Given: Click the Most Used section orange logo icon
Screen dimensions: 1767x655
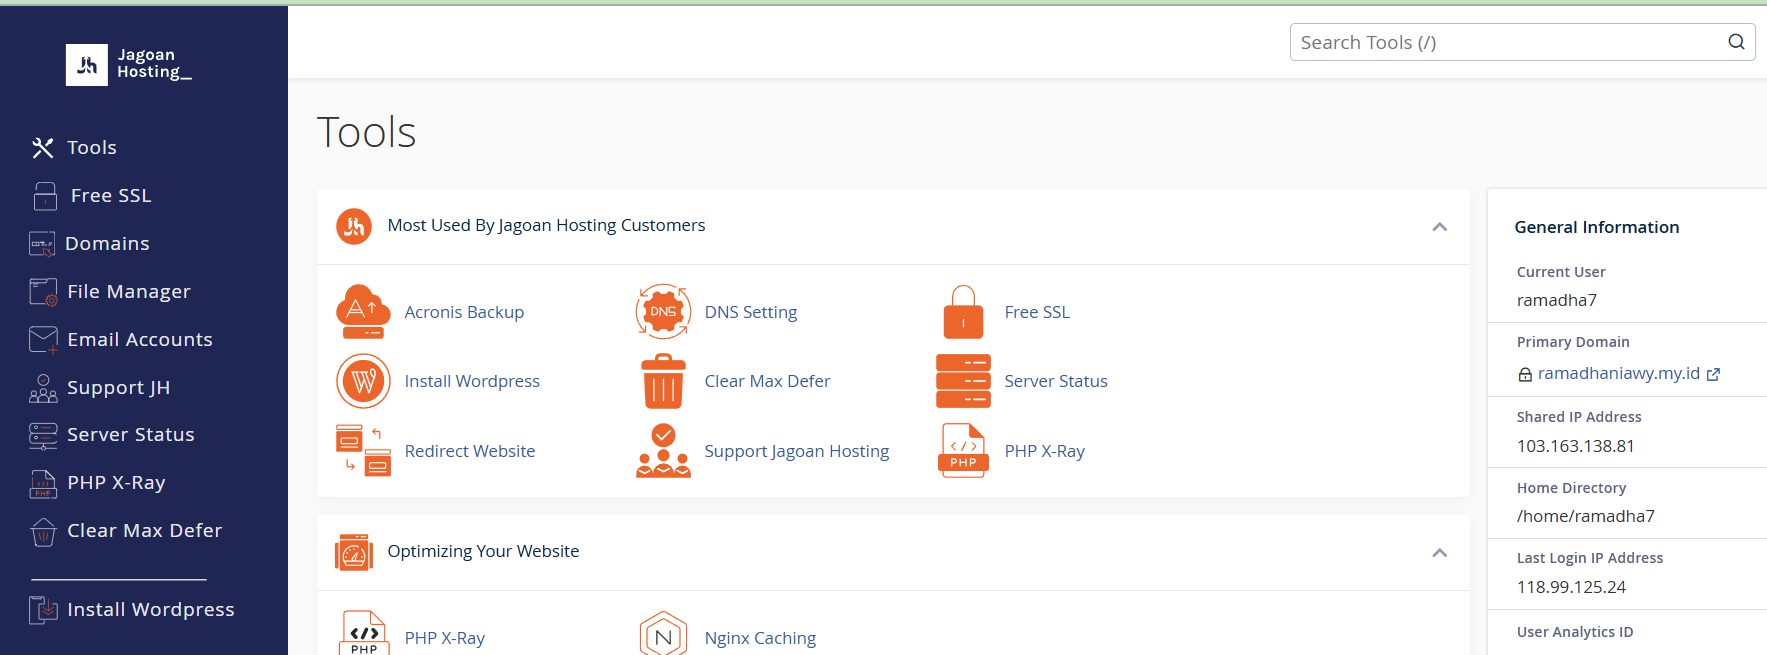Looking at the screenshot, I should [354, 227].
